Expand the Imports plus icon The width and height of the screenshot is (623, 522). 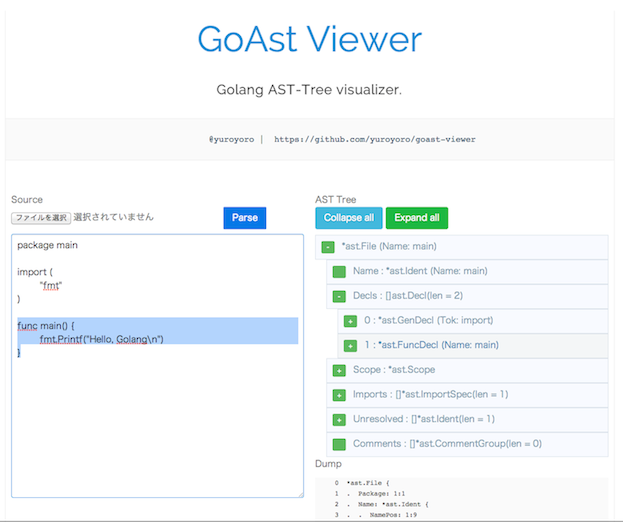coord(339,395)
